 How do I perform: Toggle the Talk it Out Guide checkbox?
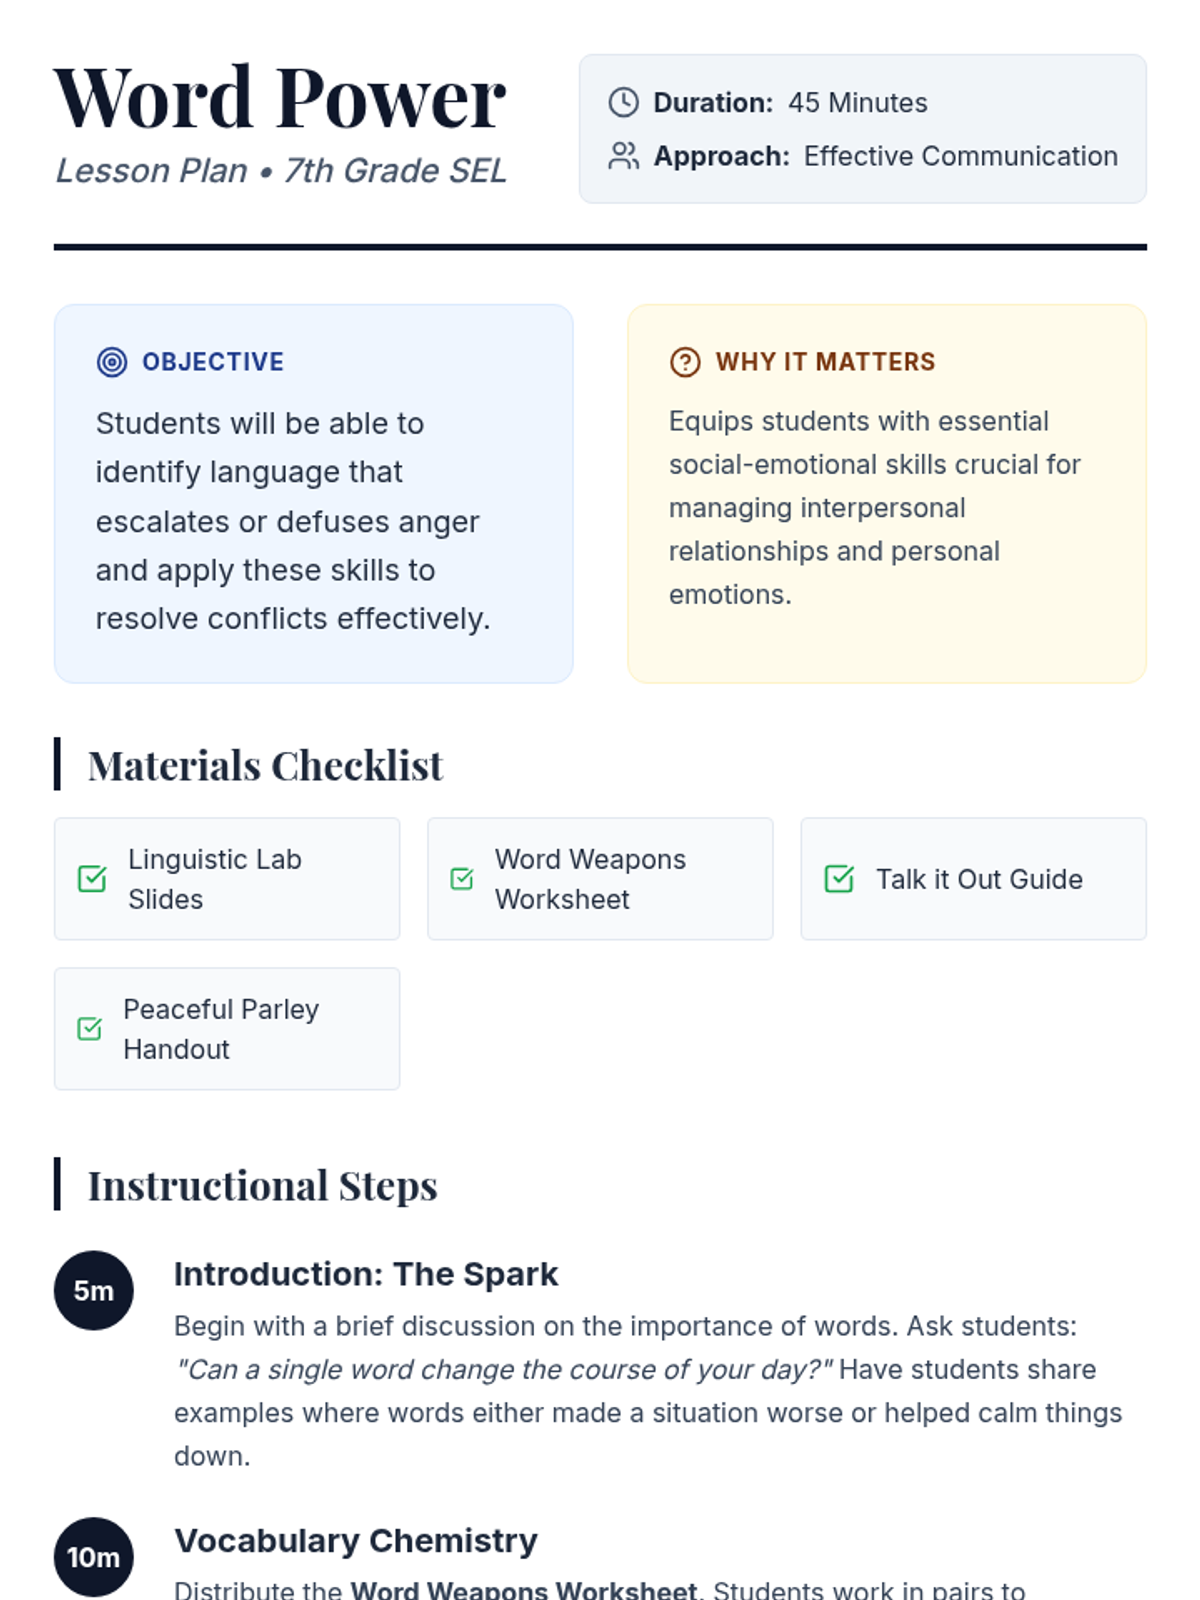pyautogui.click(x=839, y=879)
